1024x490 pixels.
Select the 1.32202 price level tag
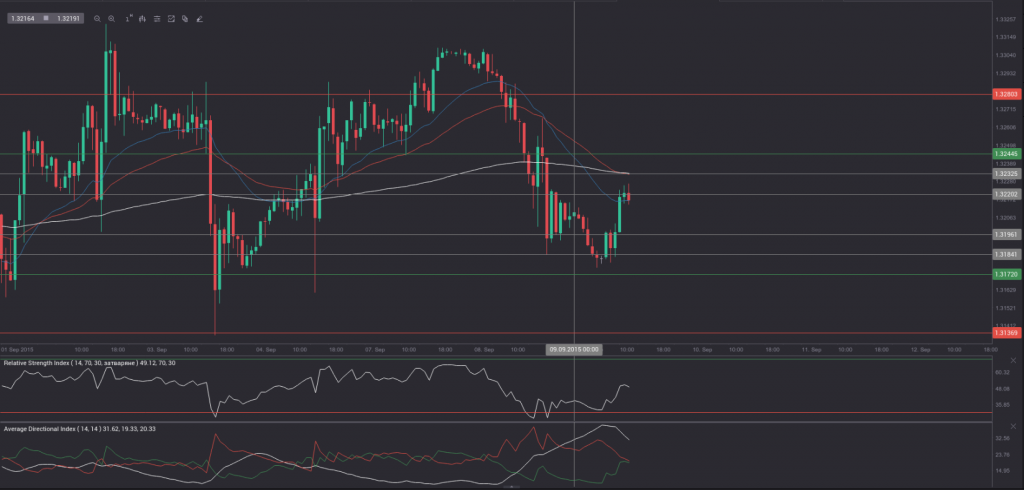tap(1006, 194)
